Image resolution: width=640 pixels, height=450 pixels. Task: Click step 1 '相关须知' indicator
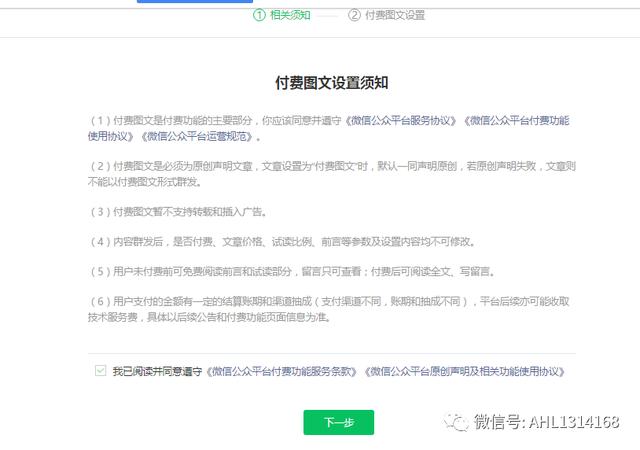(x=282, y=15)
